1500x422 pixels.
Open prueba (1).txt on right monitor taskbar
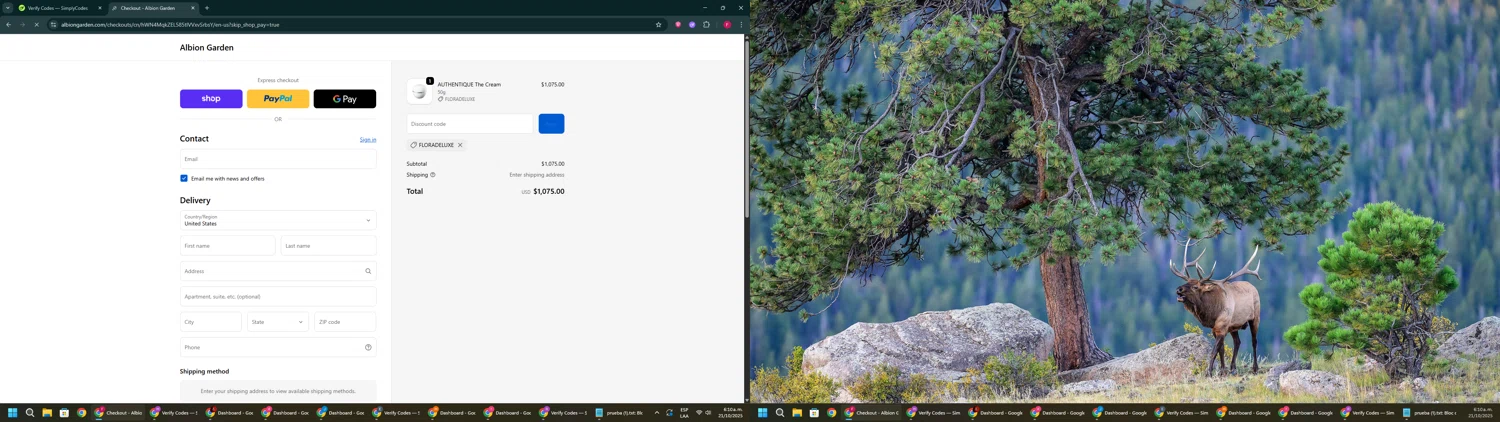click(1428, 412)
